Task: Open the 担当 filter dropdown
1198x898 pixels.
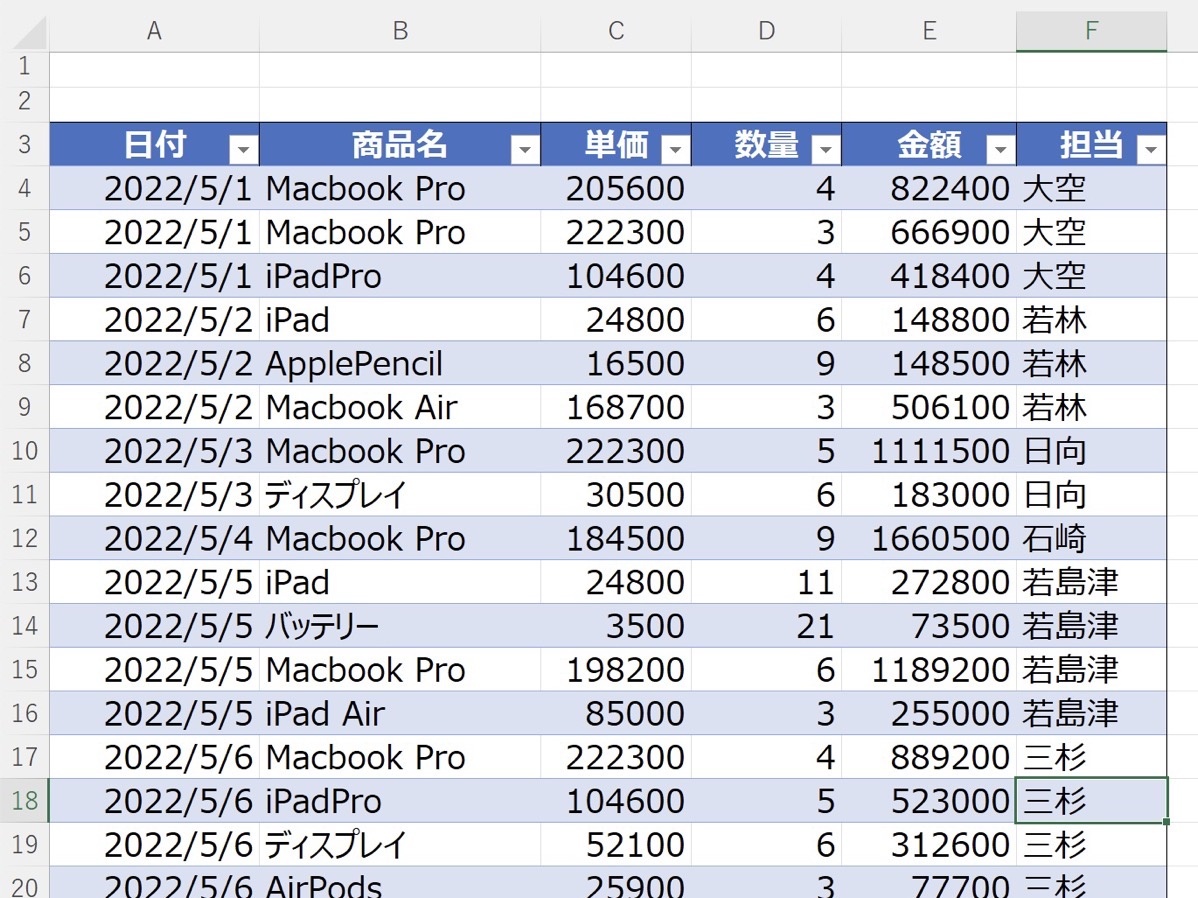Action: pyautogui.click(x=1151, y=148)
